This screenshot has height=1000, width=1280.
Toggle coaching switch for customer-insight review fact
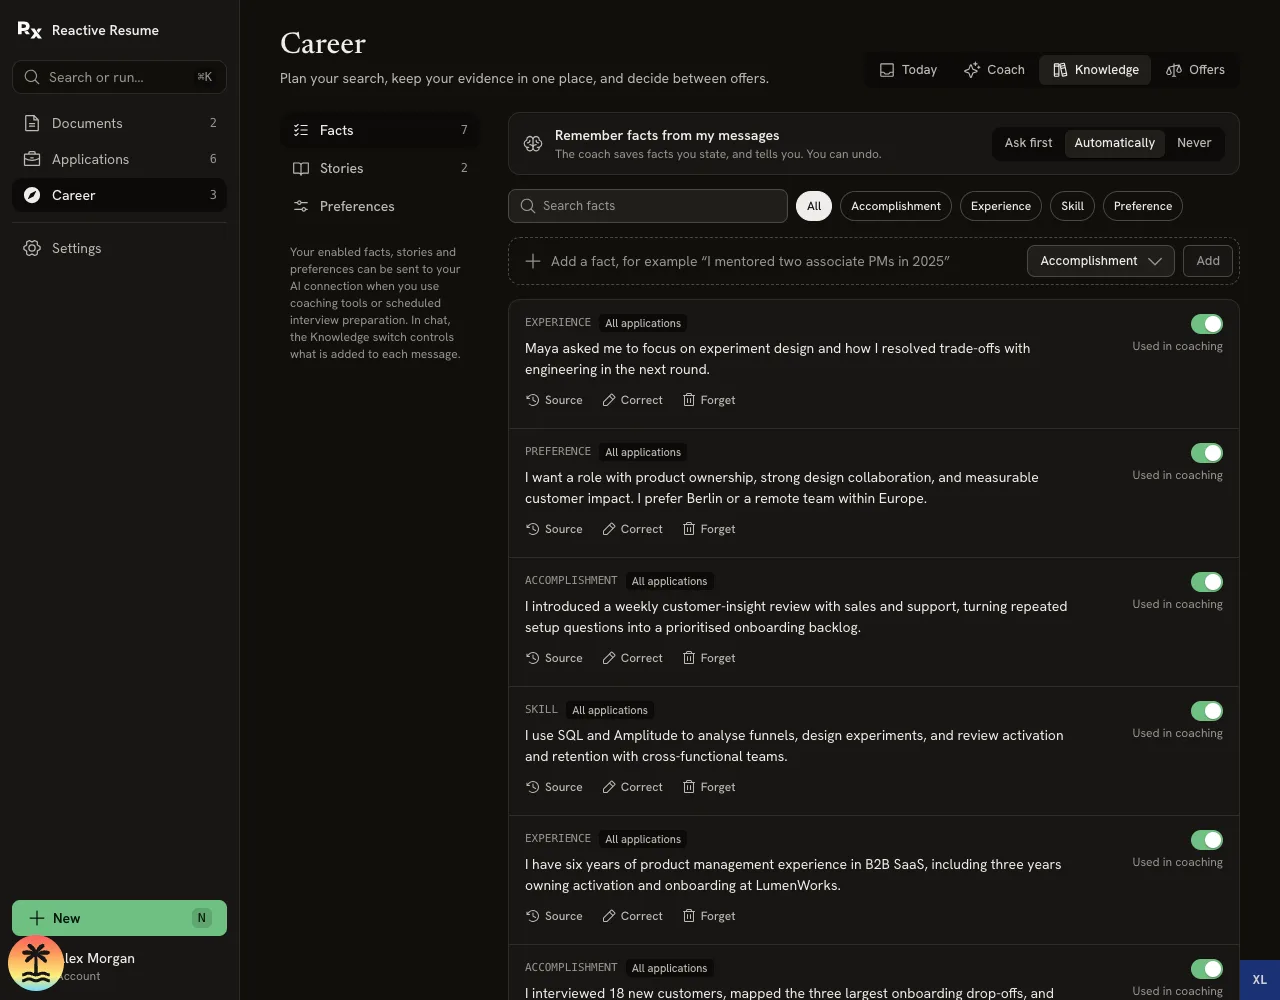tap(1207, 582)
